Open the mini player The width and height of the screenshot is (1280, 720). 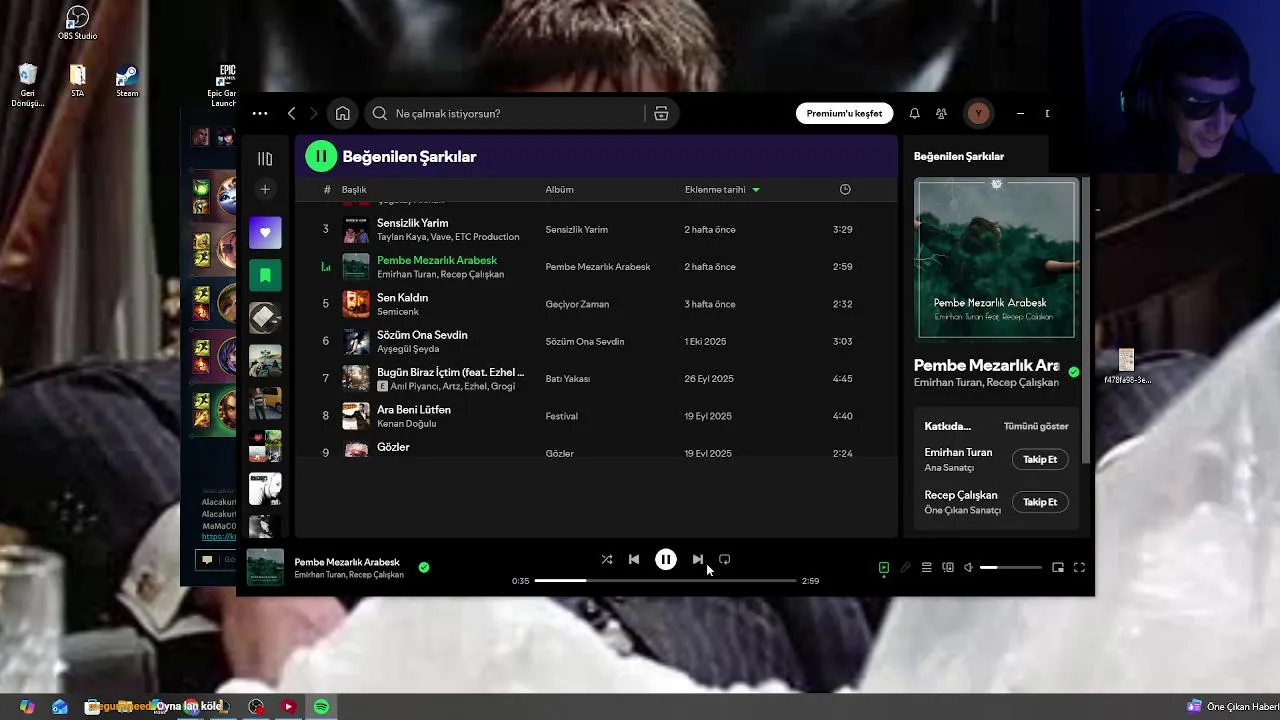(1058, 568)
